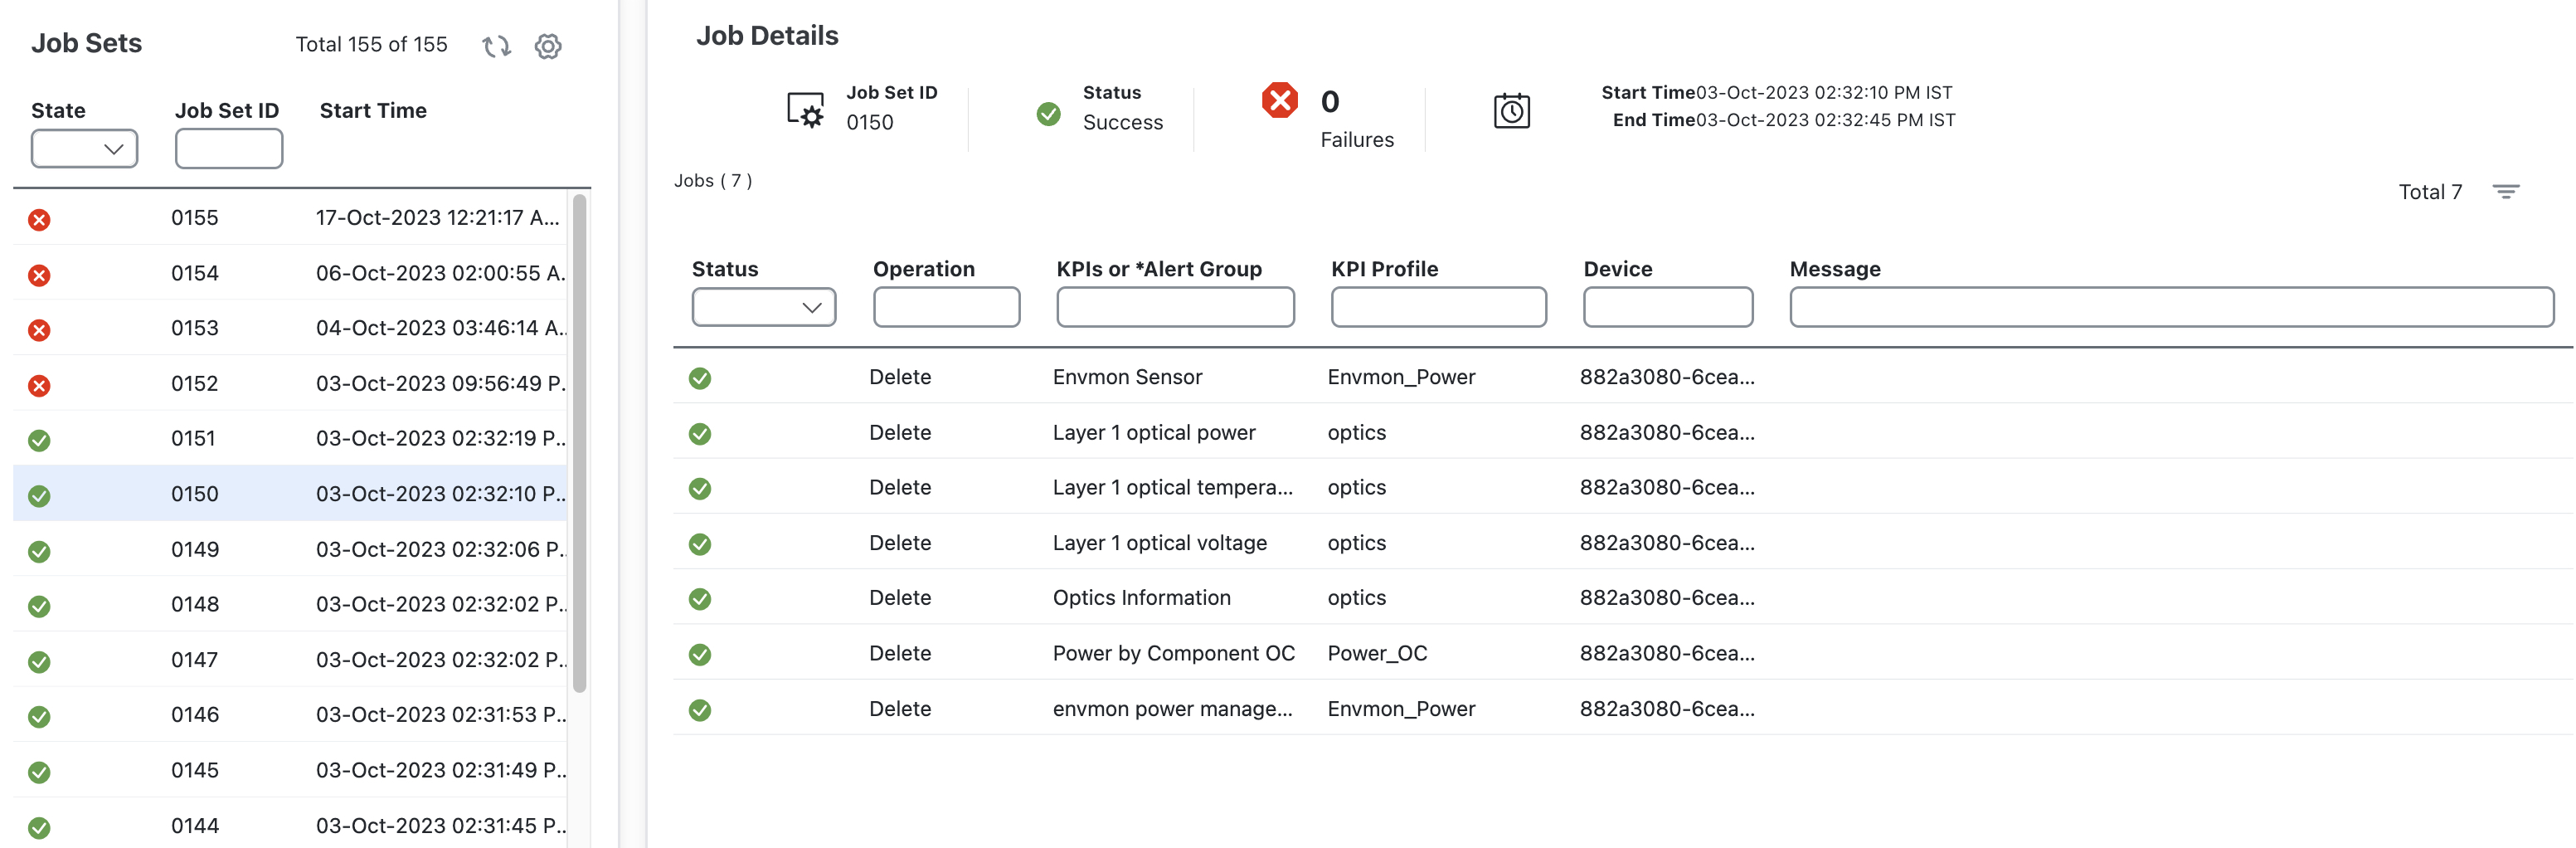
Task: Click Delete operation in Layer 1 optical voltage row
Action: (900, 543)
